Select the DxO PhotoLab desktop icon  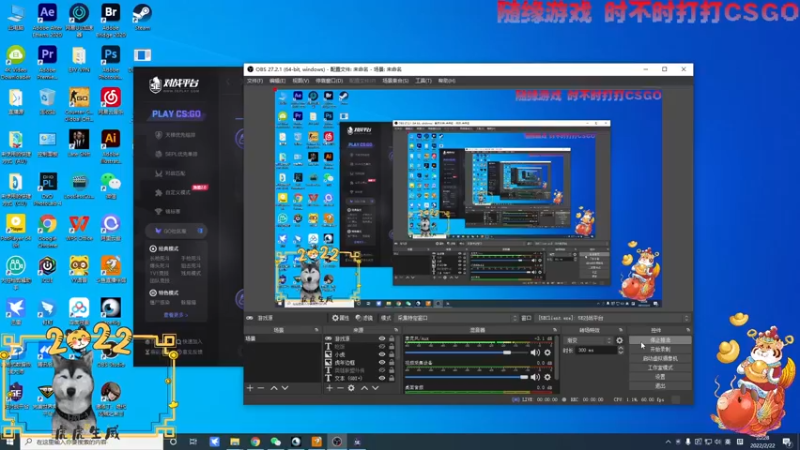click(x=47, y=189)
